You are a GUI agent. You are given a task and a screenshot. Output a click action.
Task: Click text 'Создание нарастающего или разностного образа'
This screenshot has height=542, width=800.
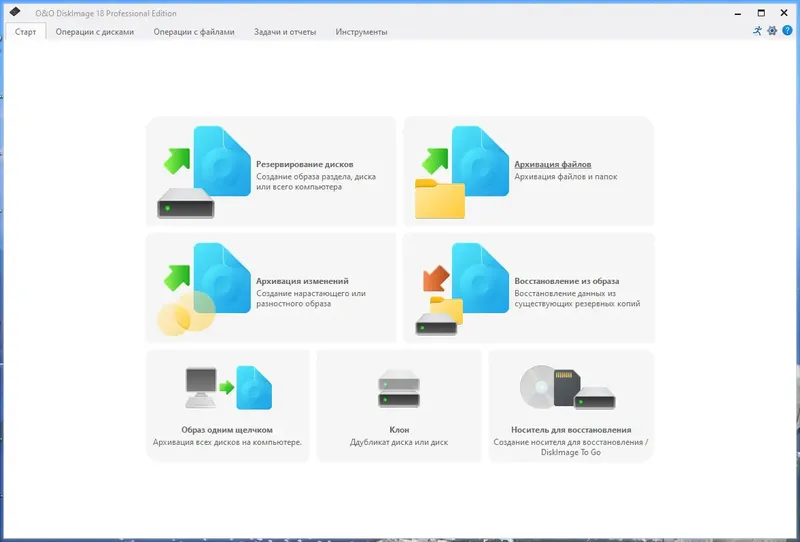[311, 299]
